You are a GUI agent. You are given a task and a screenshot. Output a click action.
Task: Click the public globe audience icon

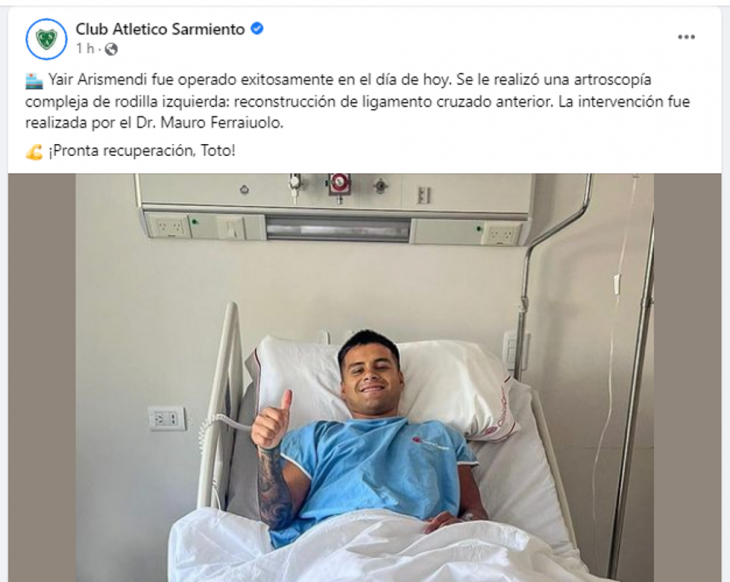pos(111,49)
